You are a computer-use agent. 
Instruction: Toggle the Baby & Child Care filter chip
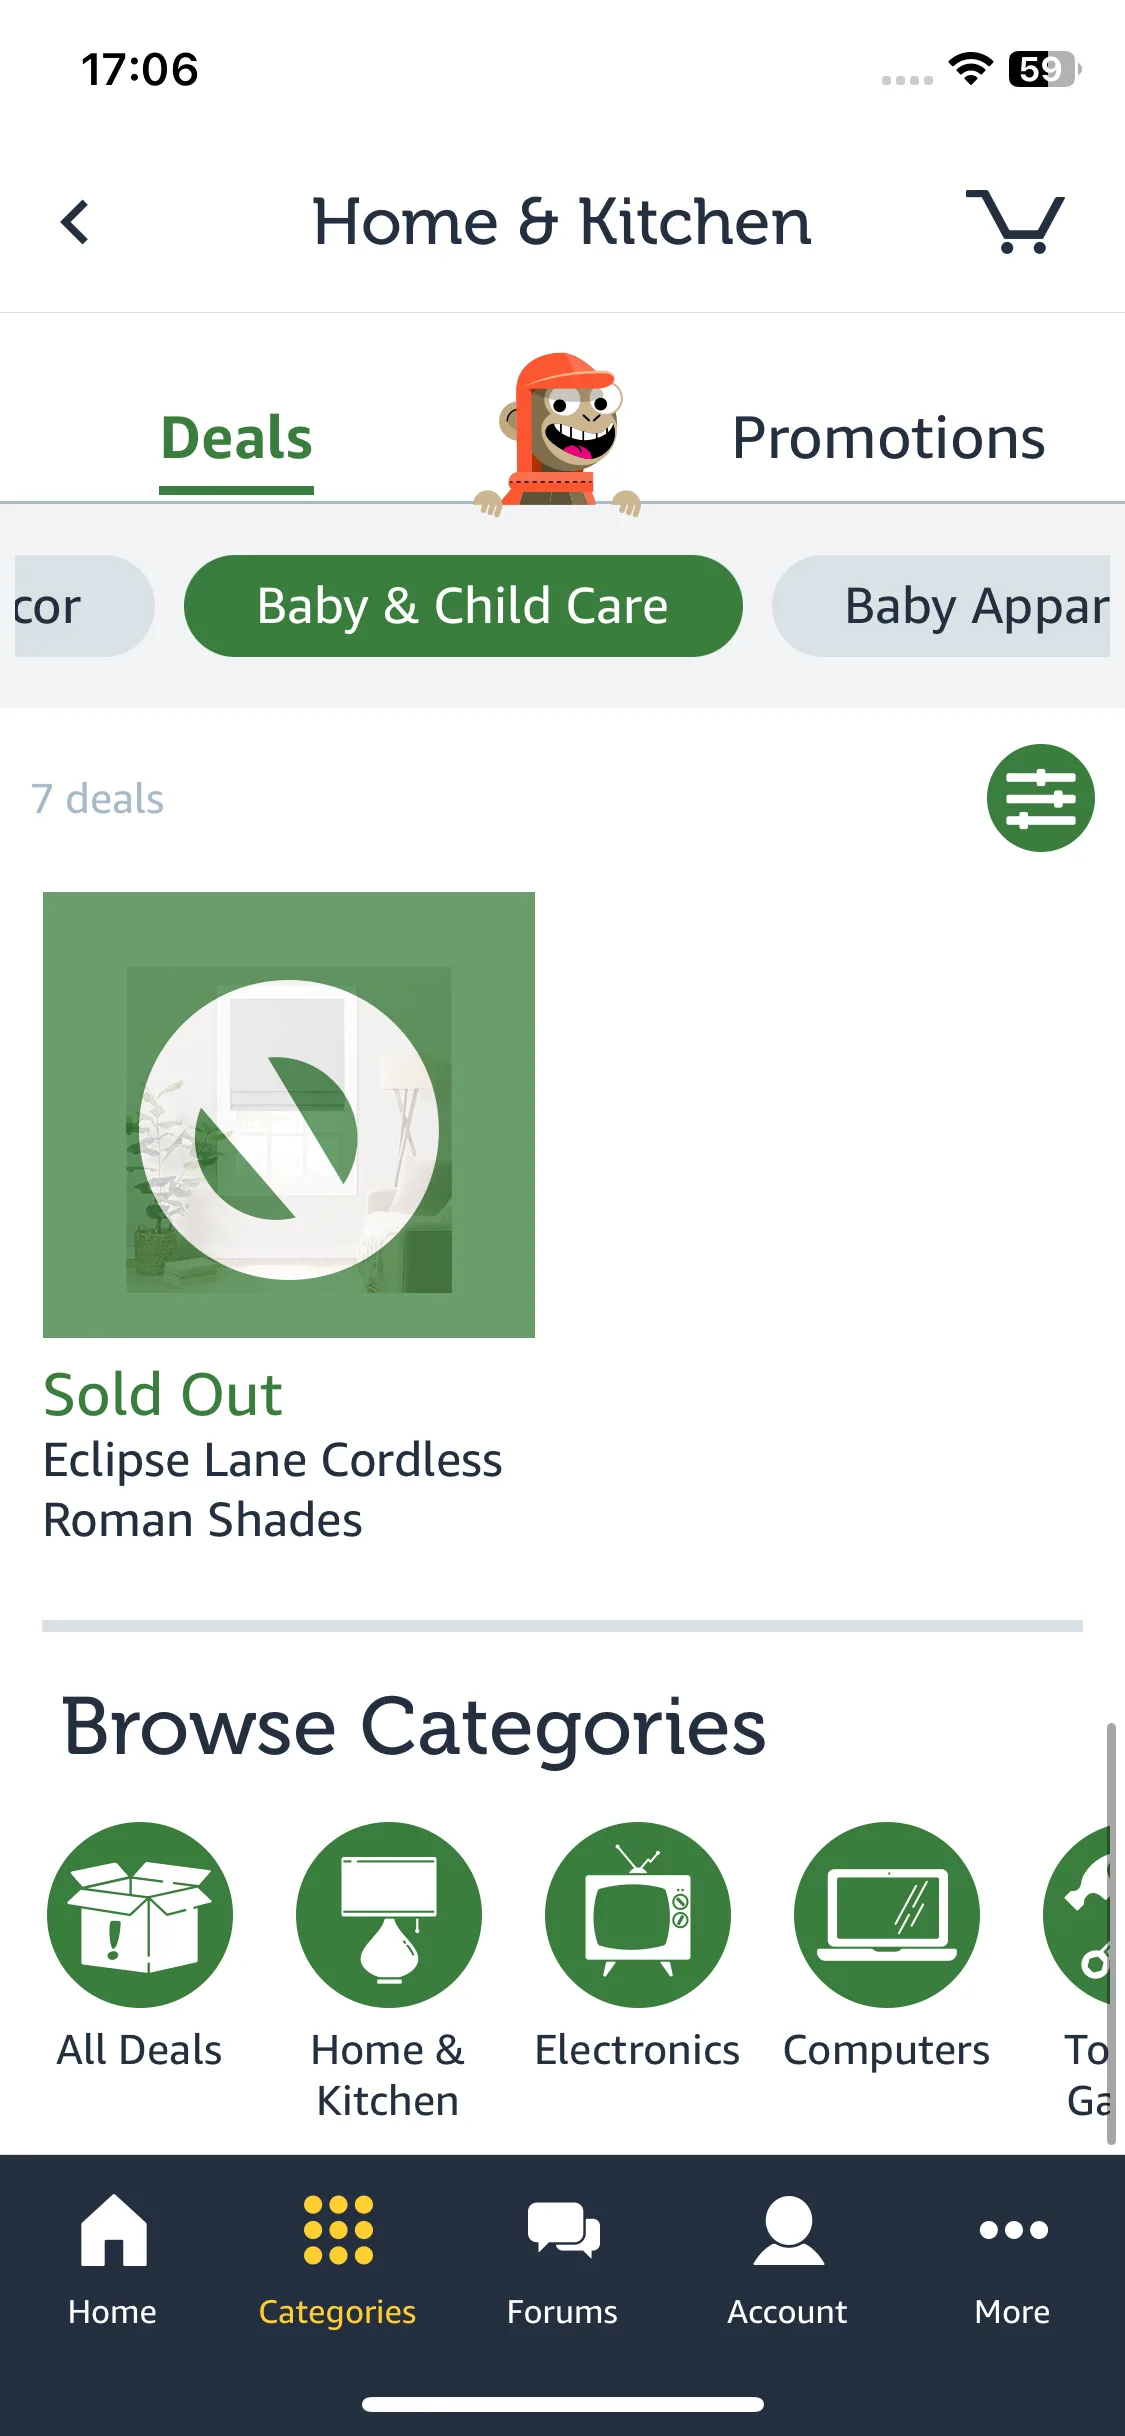[463, 606]
